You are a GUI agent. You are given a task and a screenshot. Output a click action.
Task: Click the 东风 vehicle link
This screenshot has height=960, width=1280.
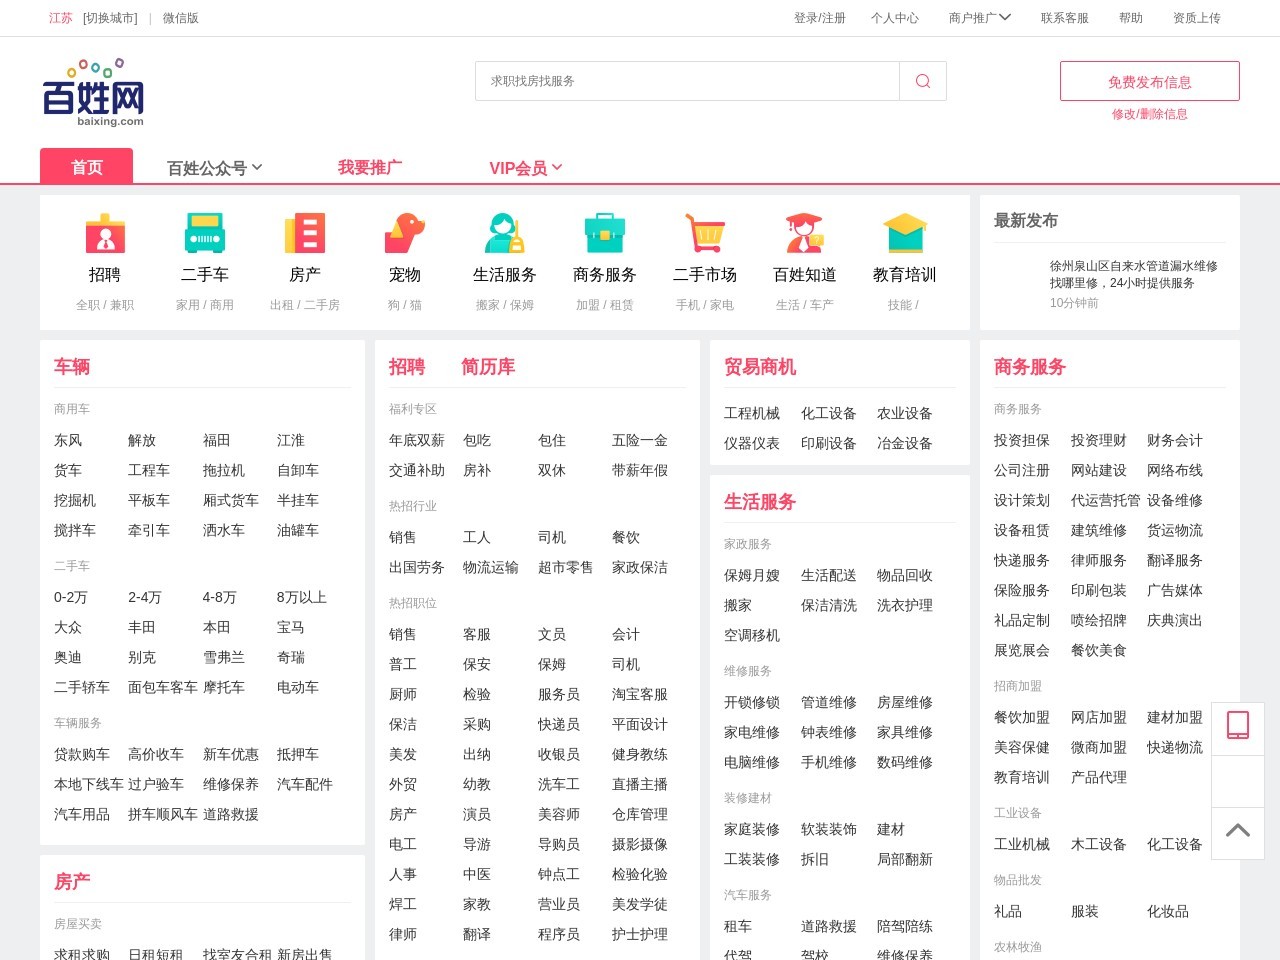coord(68,440)
